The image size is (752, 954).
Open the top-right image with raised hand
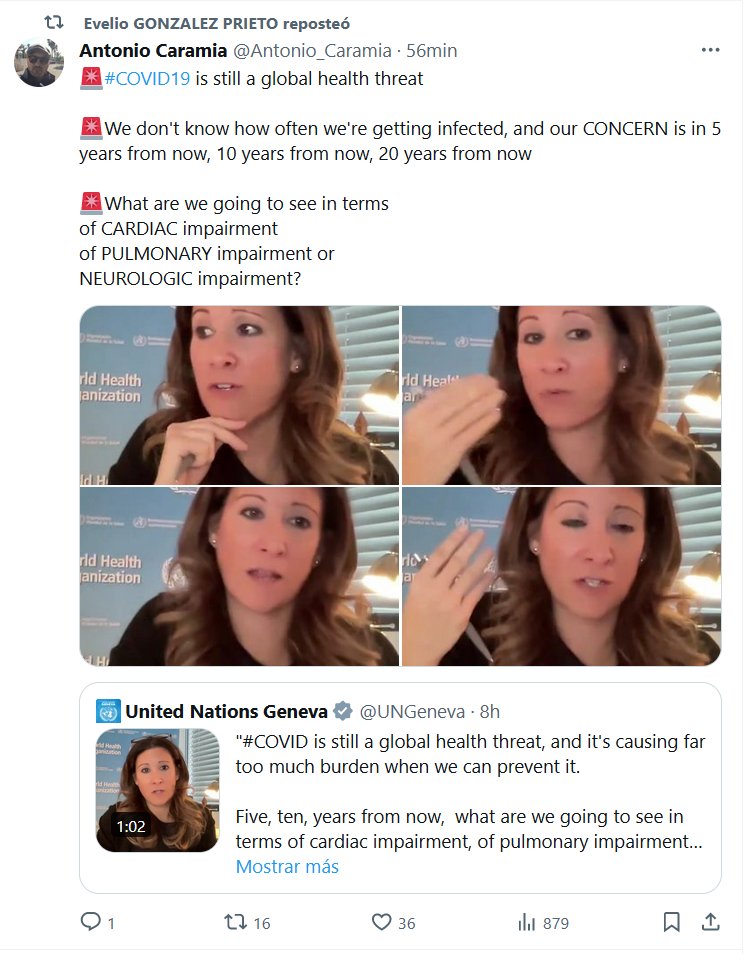click(562, 395)
